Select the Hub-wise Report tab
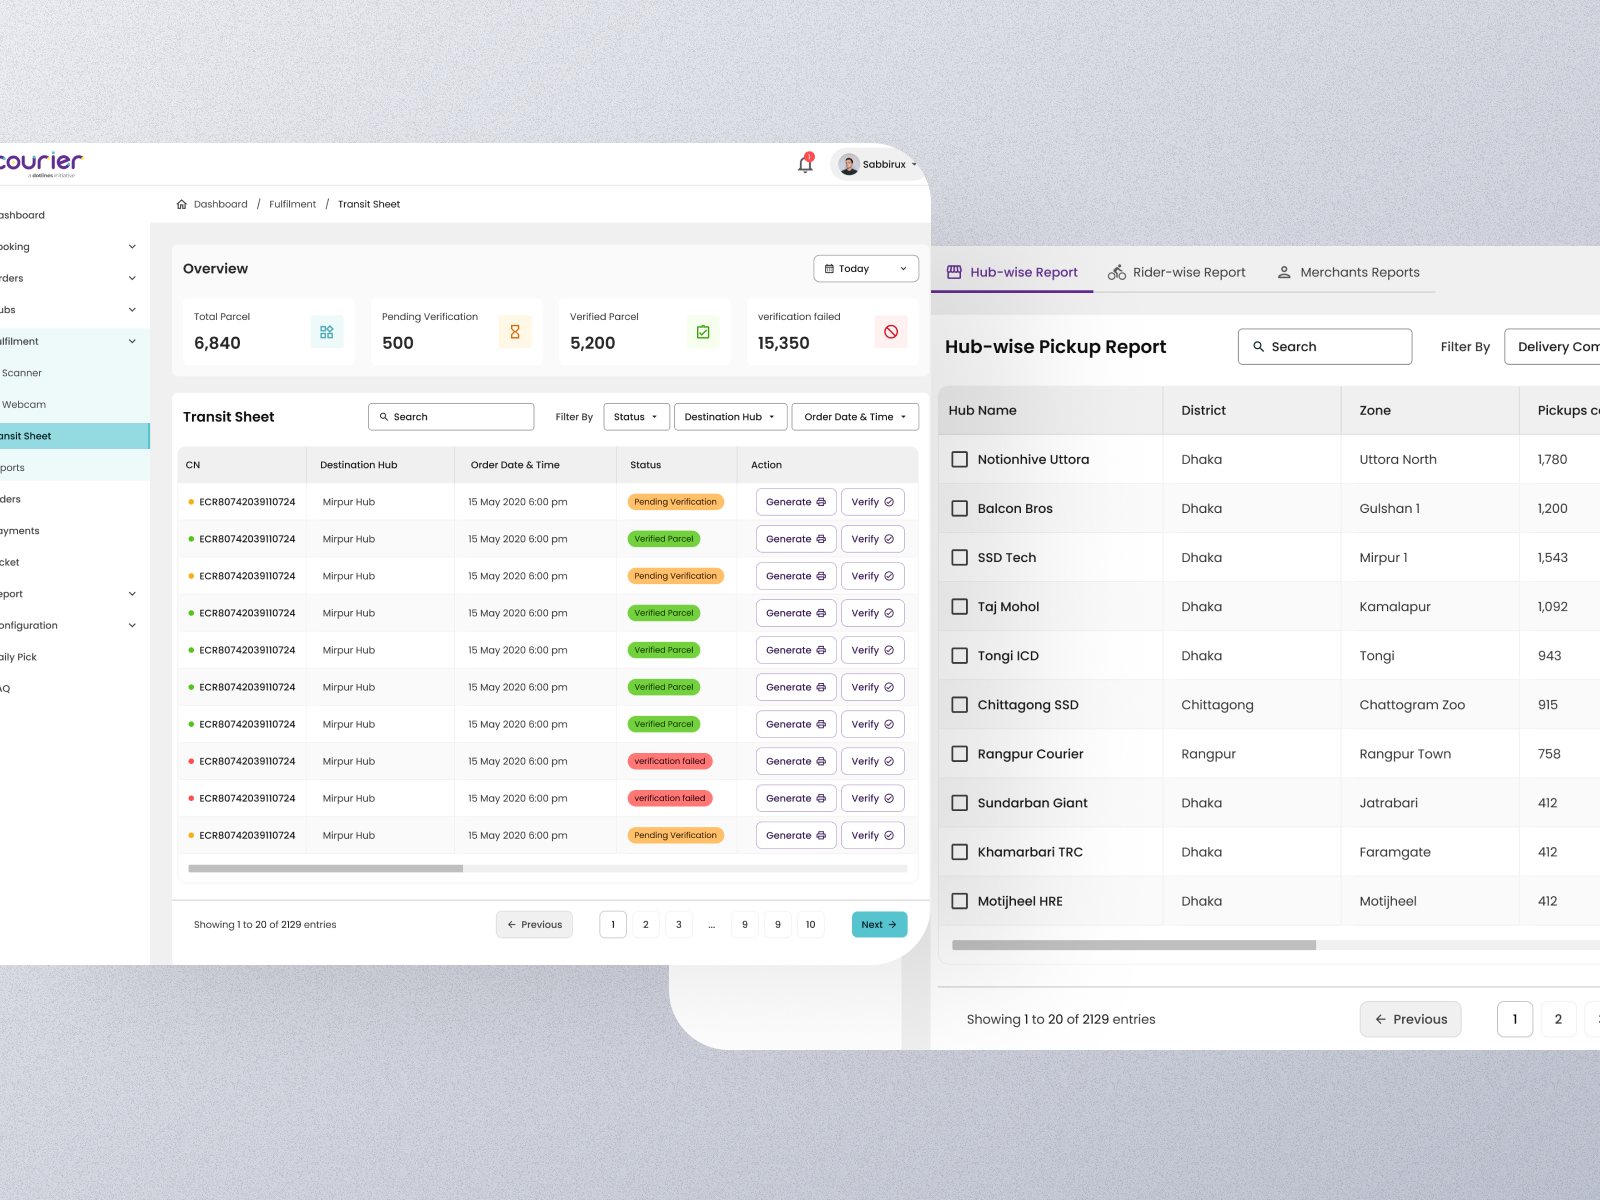This screenshot has width=1600, height=1200. click(1012, 272)
